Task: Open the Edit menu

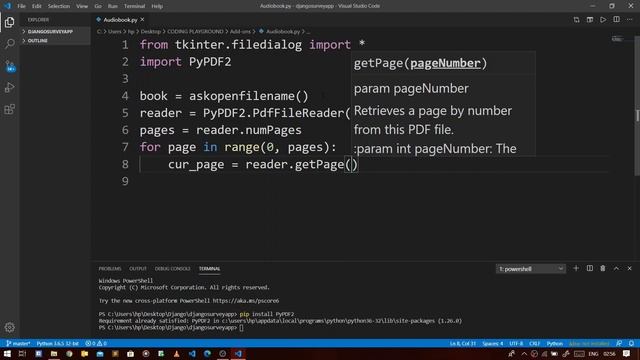Action: pos(37,6)
